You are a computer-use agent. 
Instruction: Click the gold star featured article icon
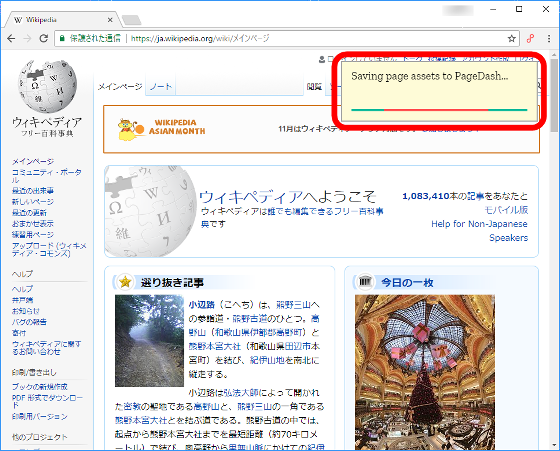[x=125, y=282]
